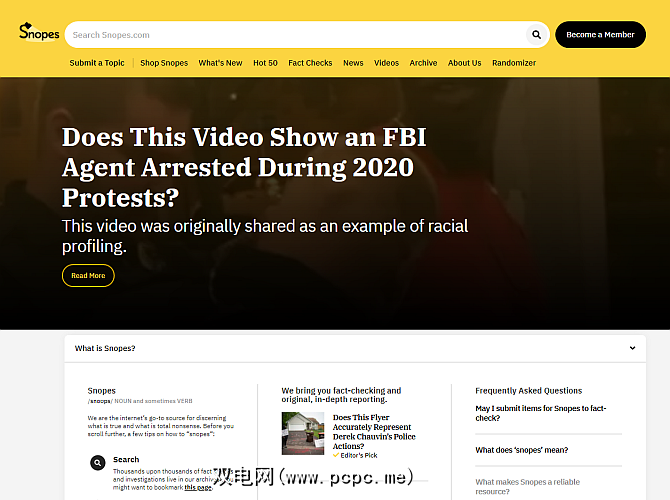Click the Snopes logo
This screenshot has height=500, width=670.
(x=39, y=32)
